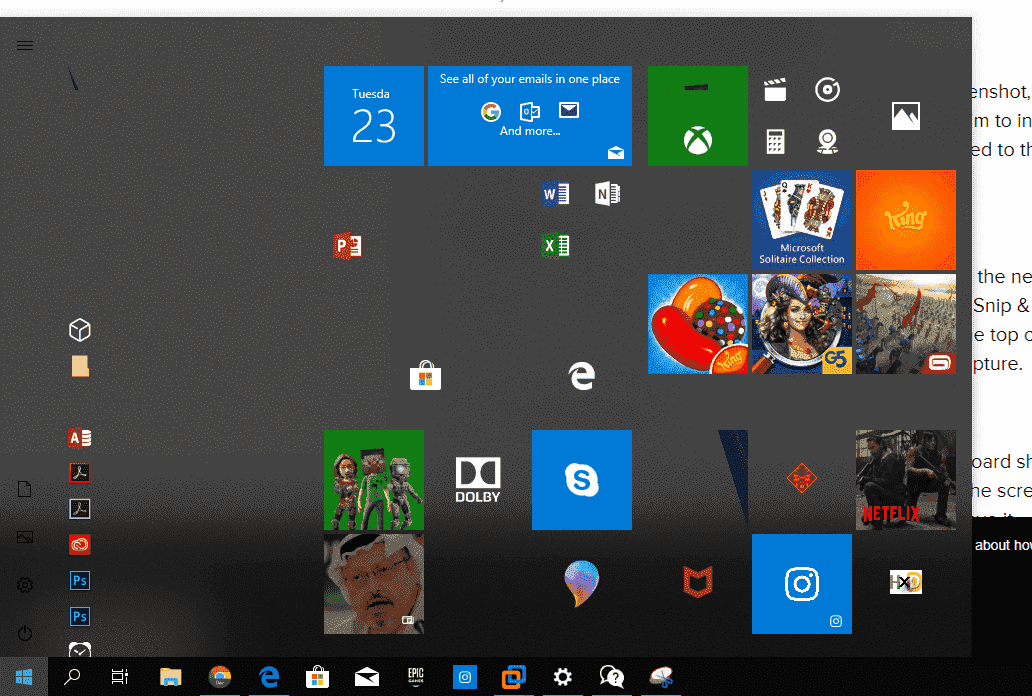The height and width of the screenshot is (696, 1032).
Task: Launch Microsoft Access from the app list
Action: coord(80,438)
